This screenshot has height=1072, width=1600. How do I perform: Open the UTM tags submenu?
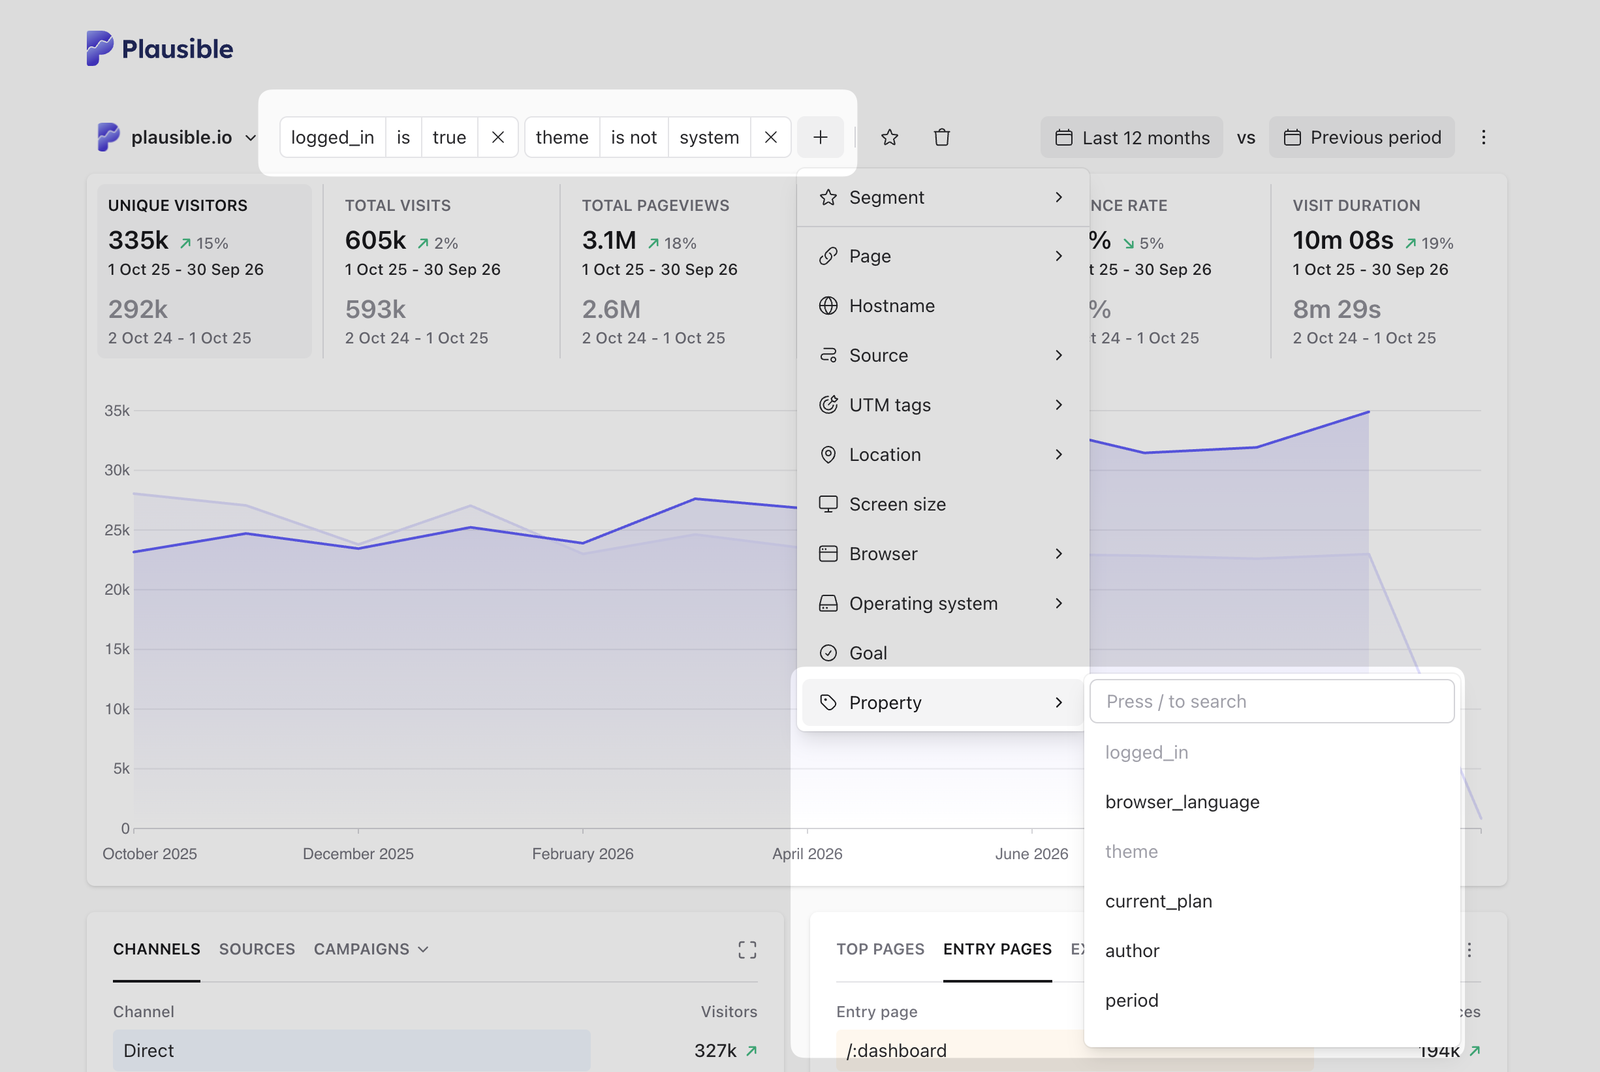pyautogui.click(x=943, y=405)
